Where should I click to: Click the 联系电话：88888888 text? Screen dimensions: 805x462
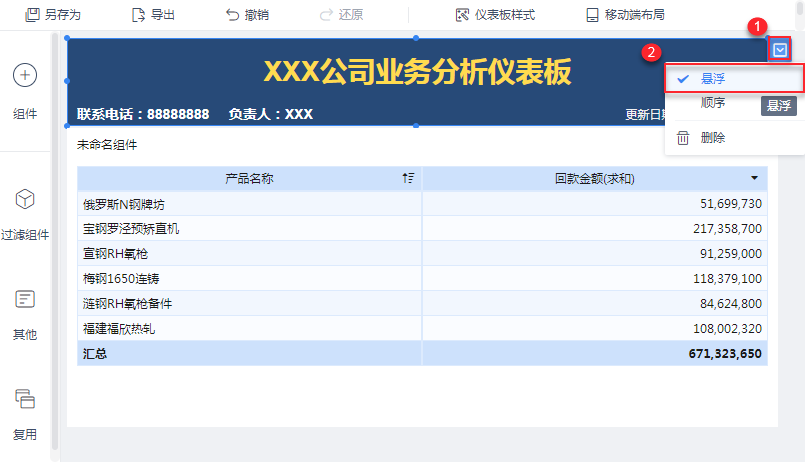click(x=143, y=114)
